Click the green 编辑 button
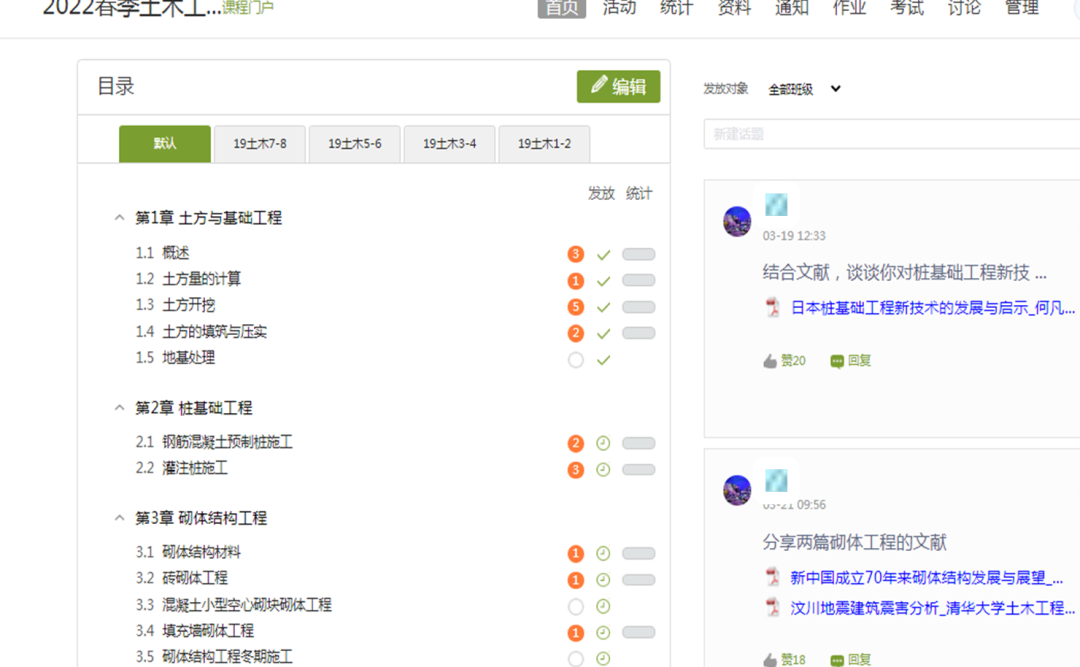This screenshot has height=667, width=1080. click(618, 87)
